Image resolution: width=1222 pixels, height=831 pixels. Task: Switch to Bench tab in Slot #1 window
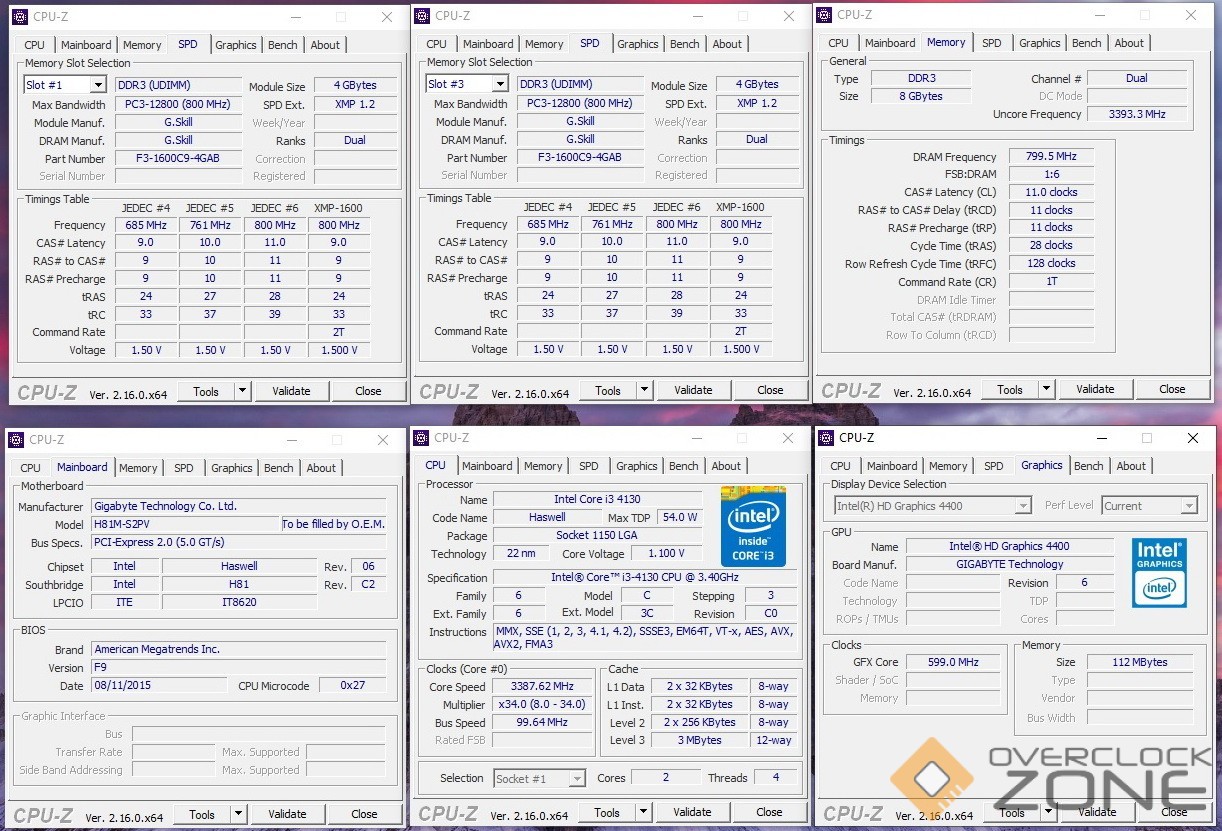pyautogui.click(x=283, y=45)
